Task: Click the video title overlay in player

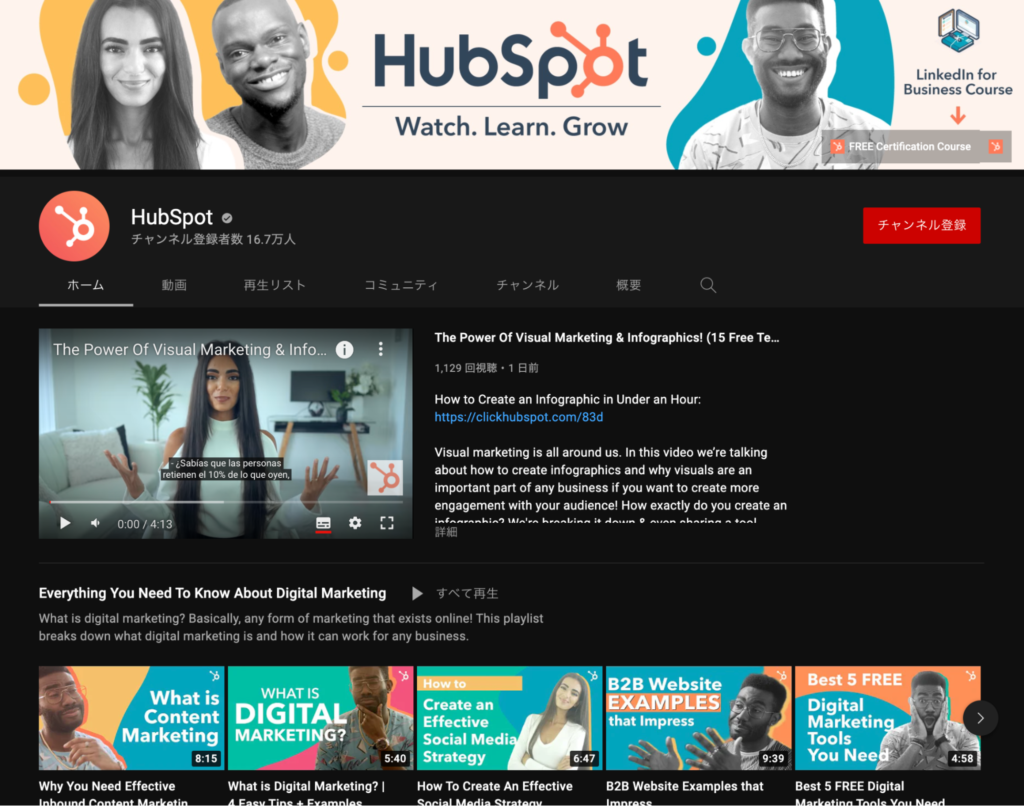Action: pos(189,349)
